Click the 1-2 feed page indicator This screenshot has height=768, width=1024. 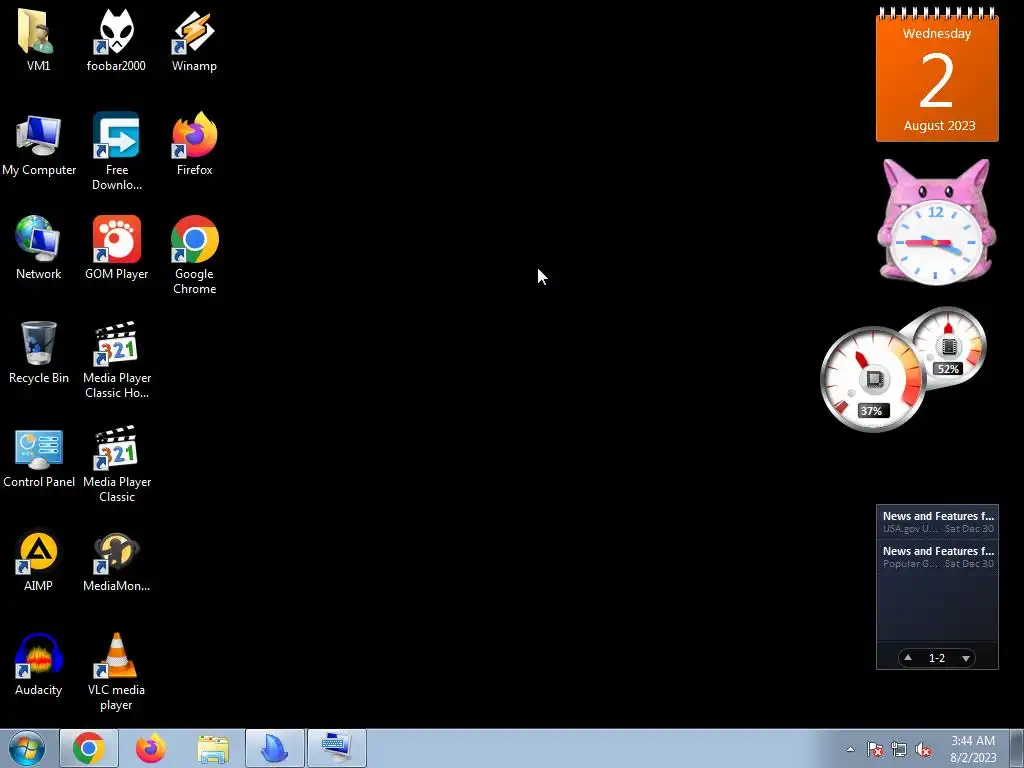[x=937, y=658]
